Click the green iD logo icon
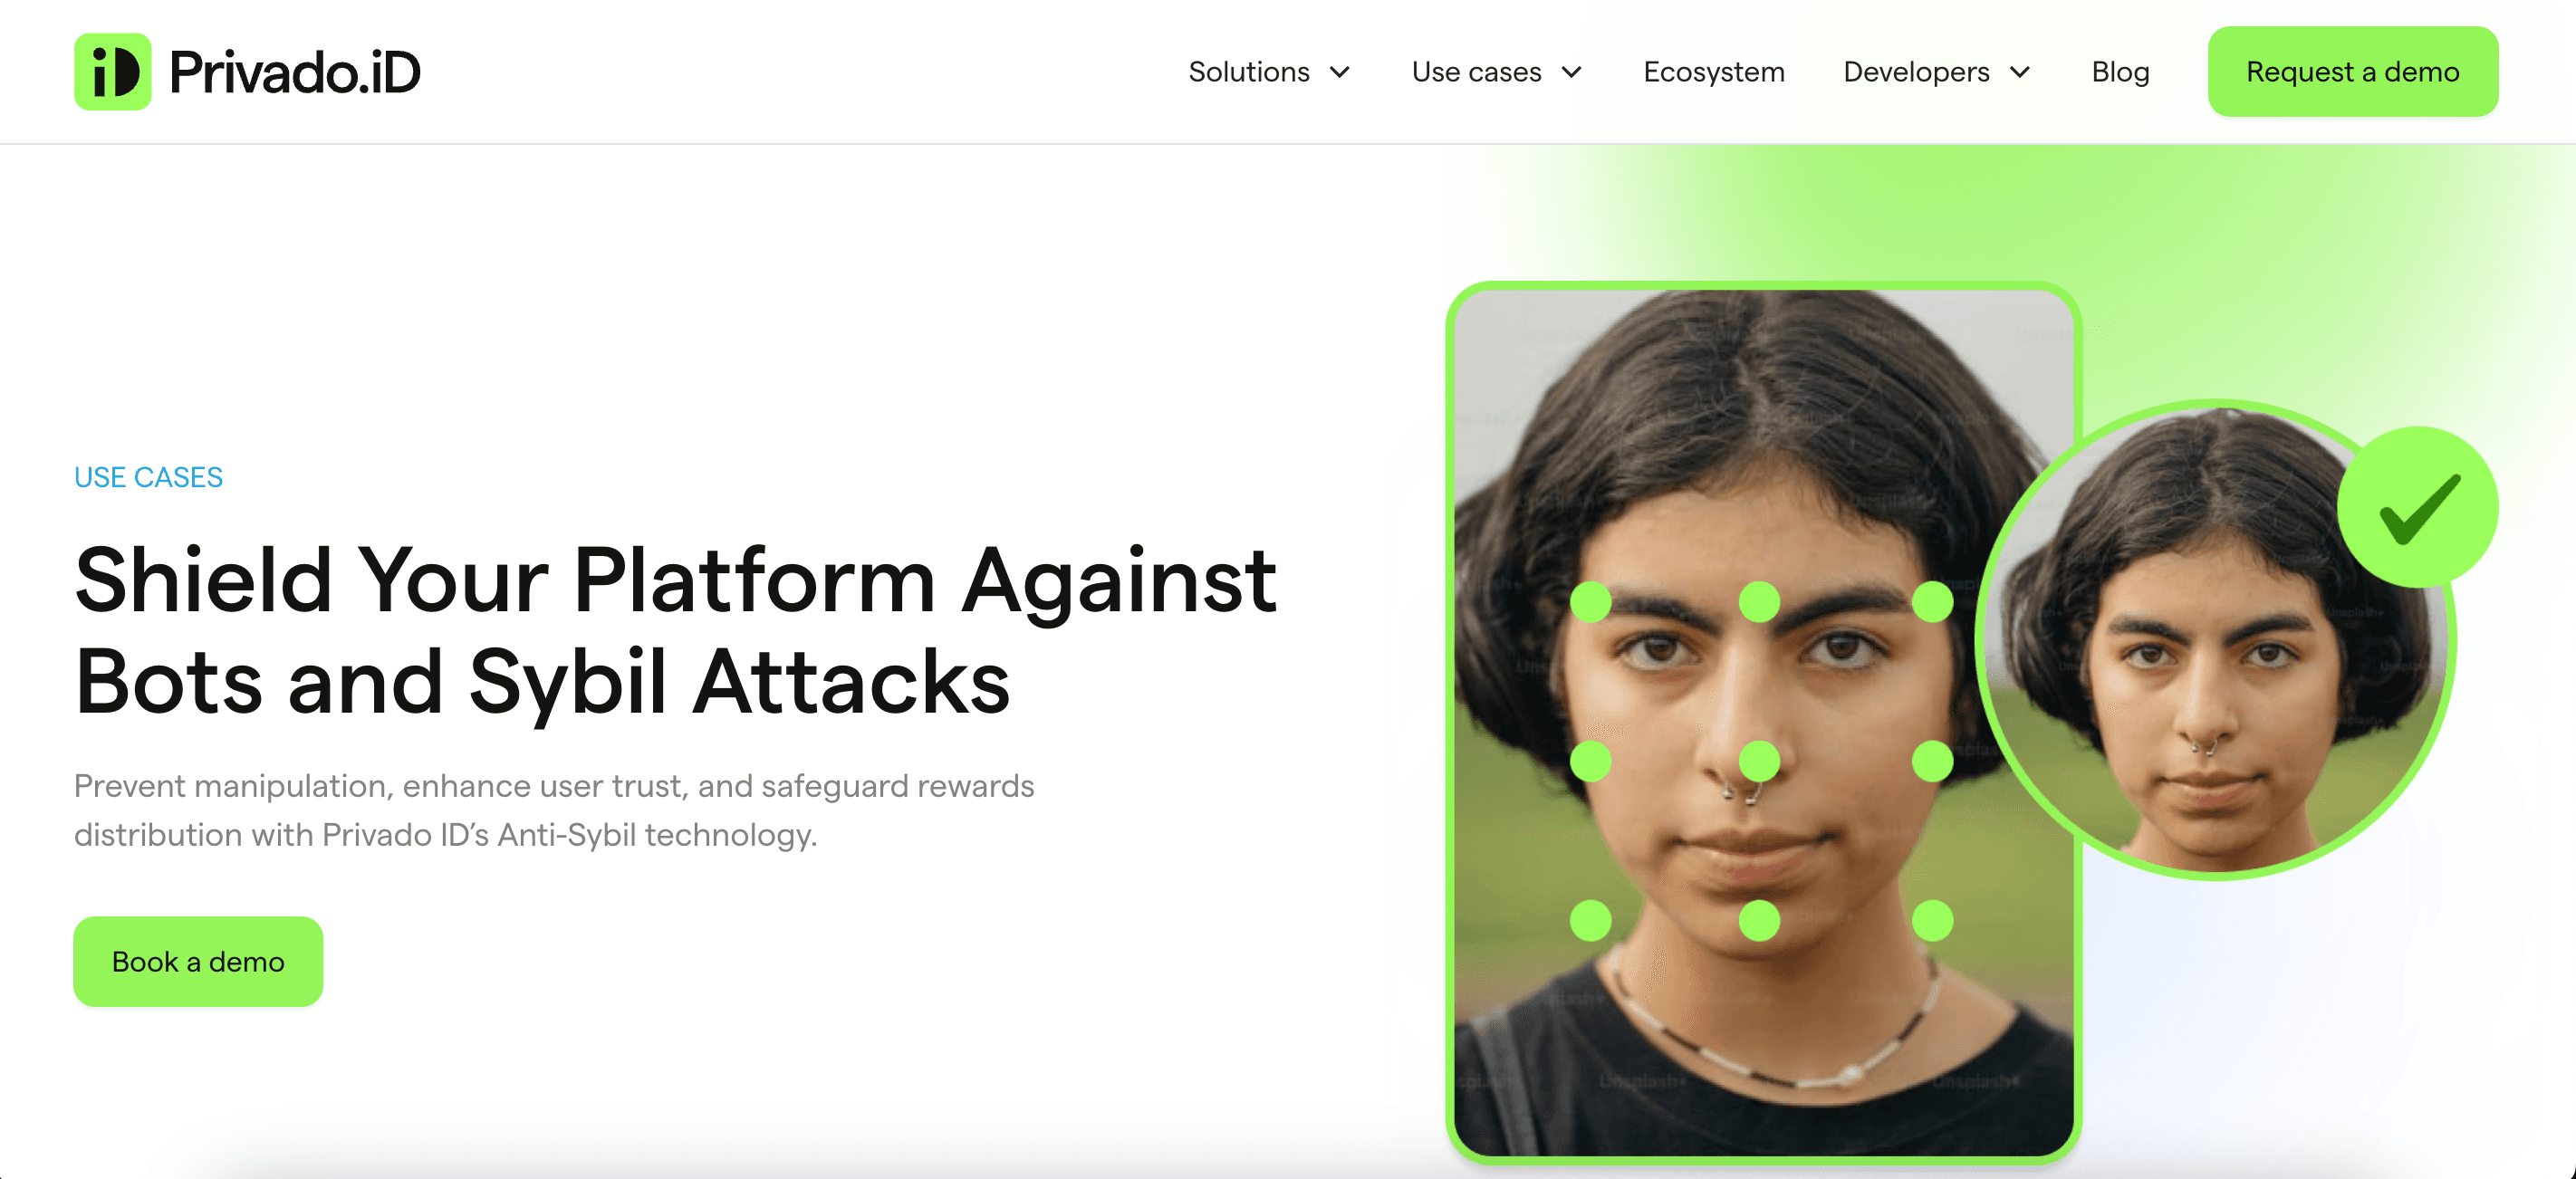This screenshot has width=2576, height=1179. coord(112,72)
